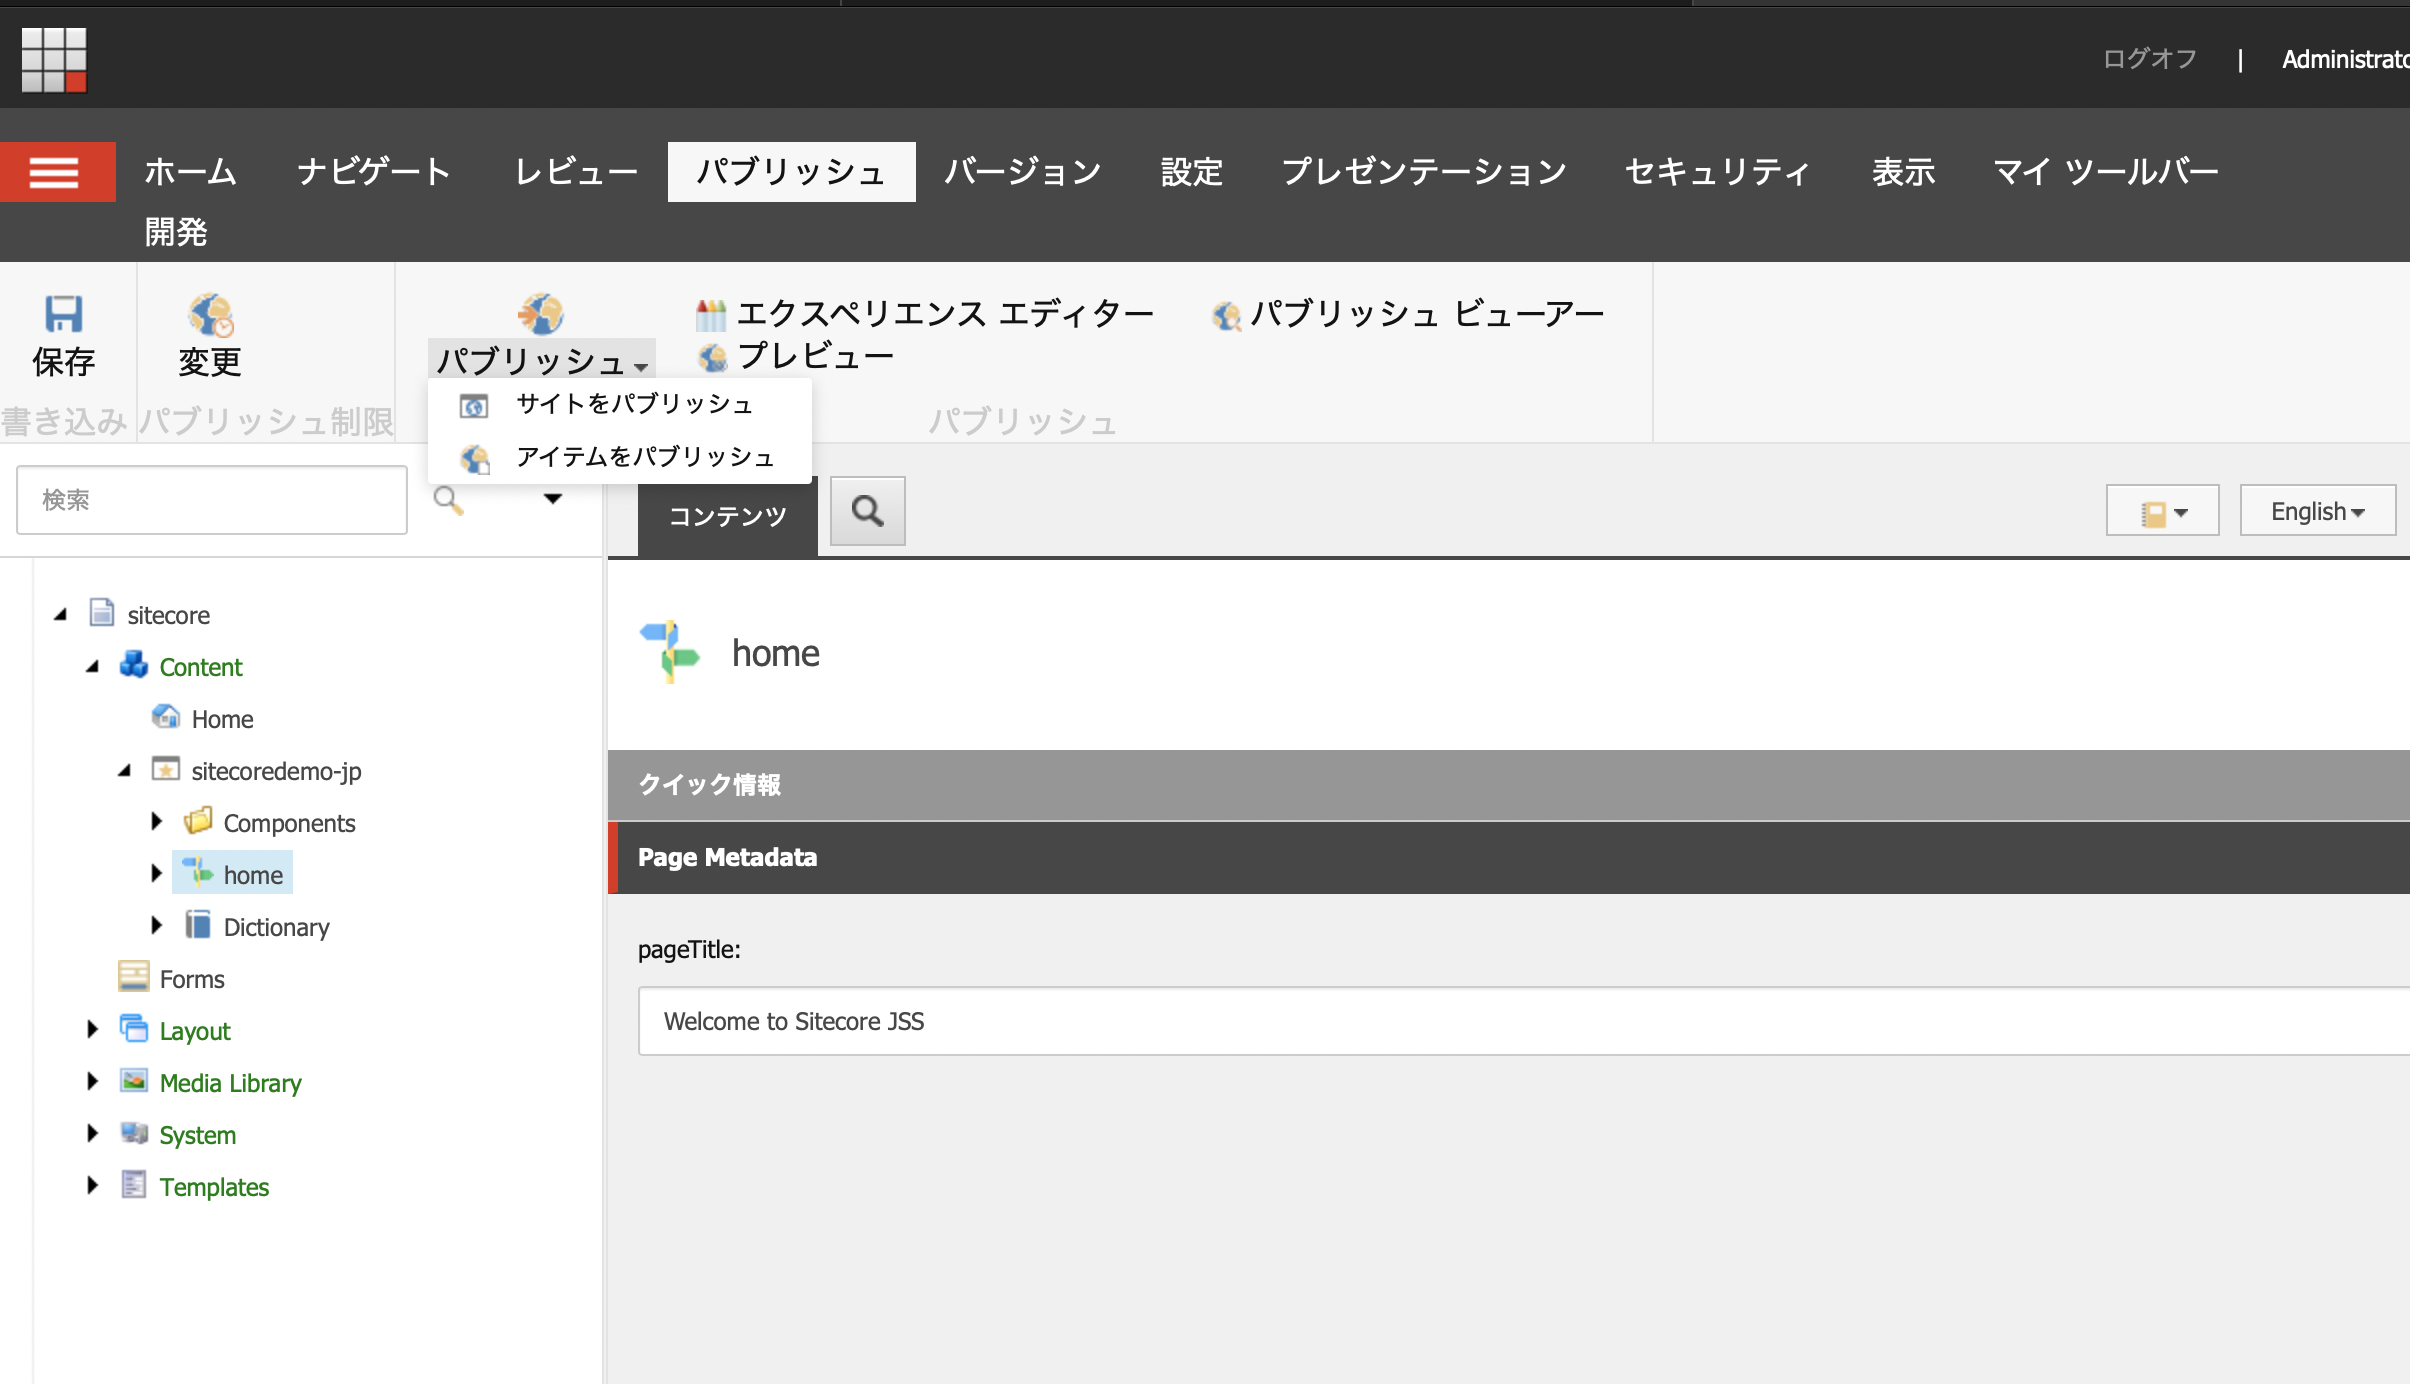This screenshot has height=1384, width=2410.
Task: Click the large パブリッシュ globe icon
Action: [x=541, y=314]
